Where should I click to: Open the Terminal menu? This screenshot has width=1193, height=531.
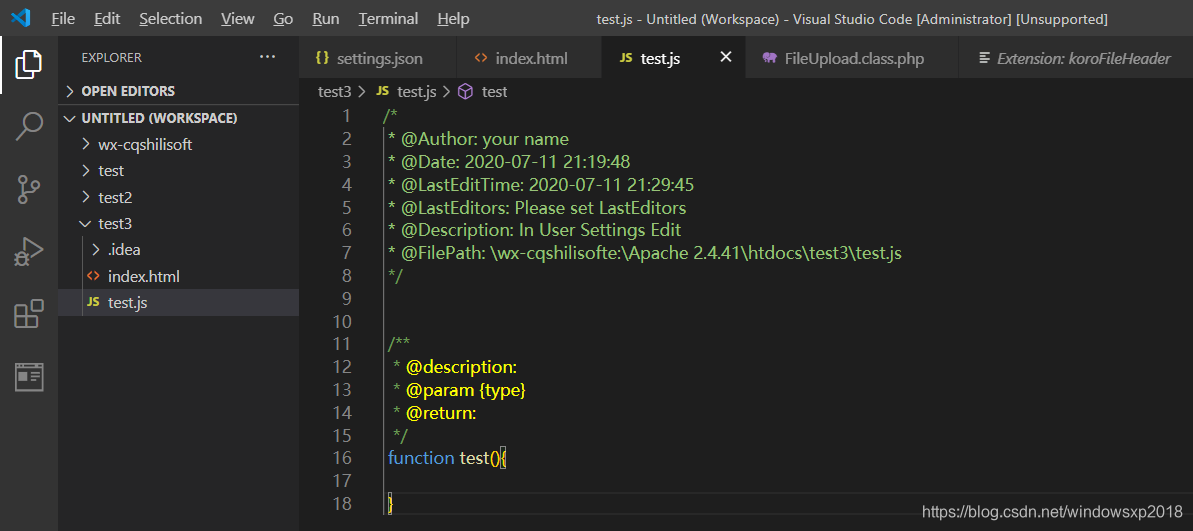coord(388,19)
